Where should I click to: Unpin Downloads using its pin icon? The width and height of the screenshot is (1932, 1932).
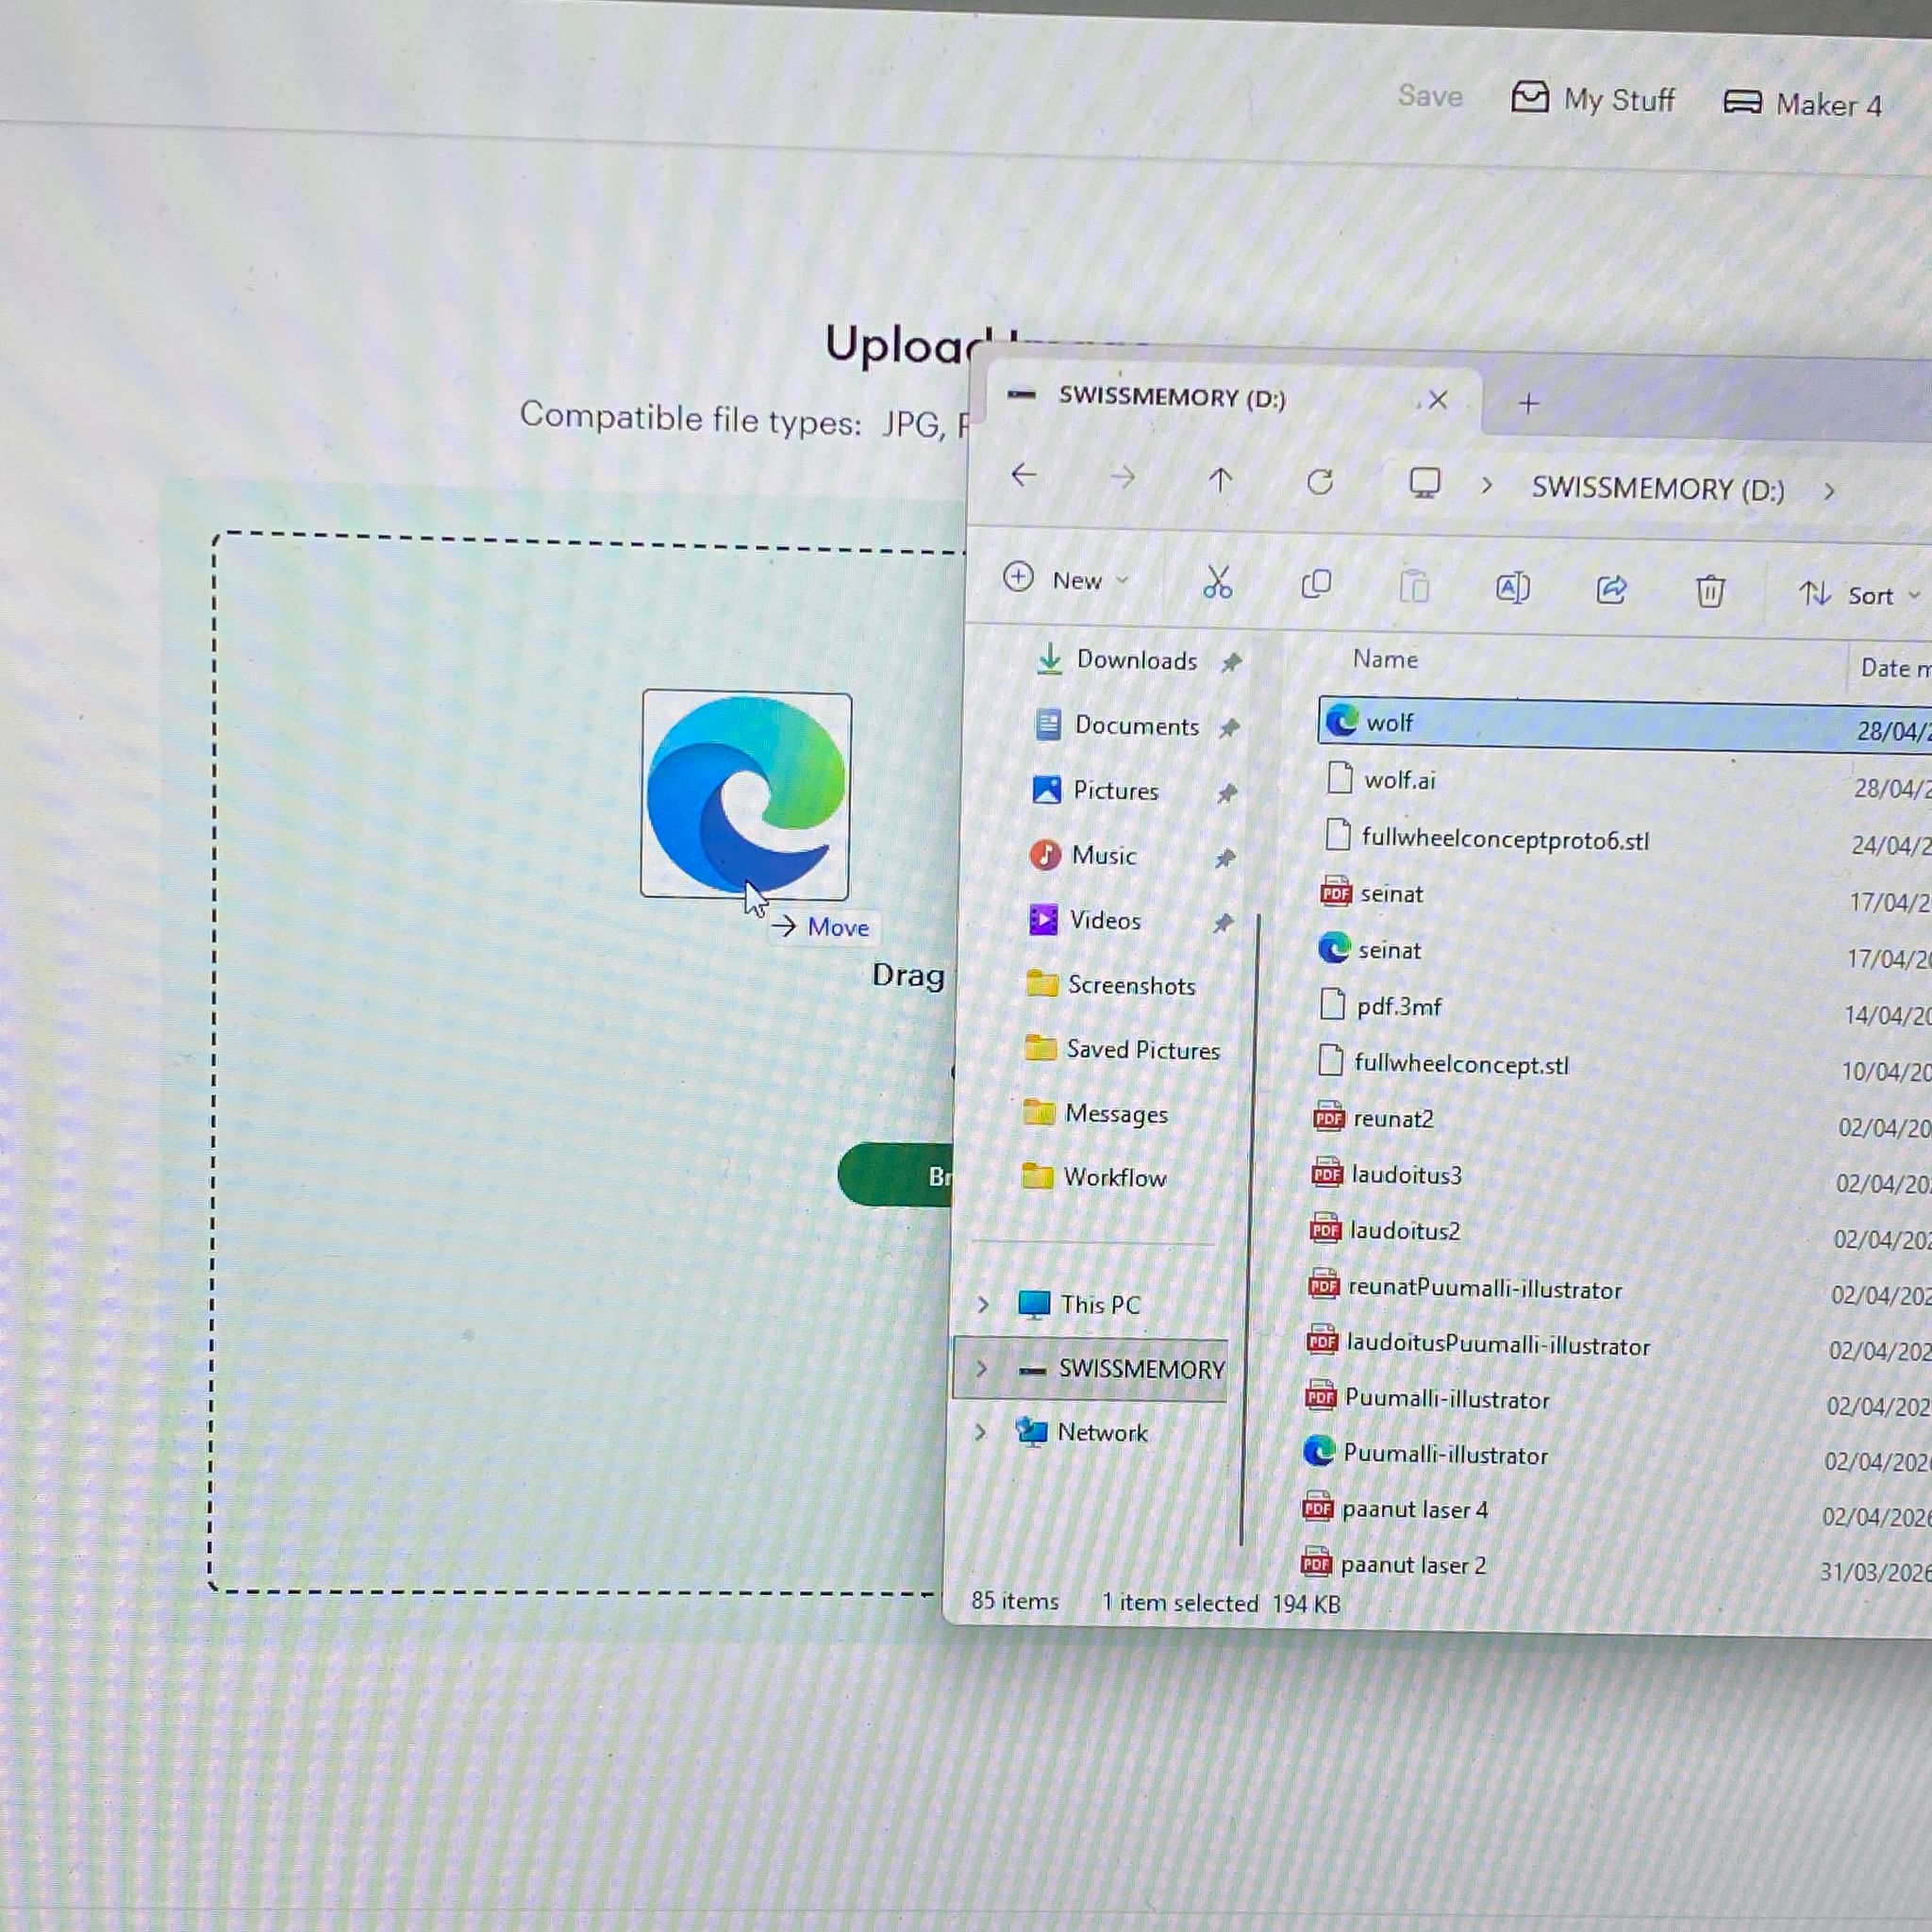tap(1232, 662)
